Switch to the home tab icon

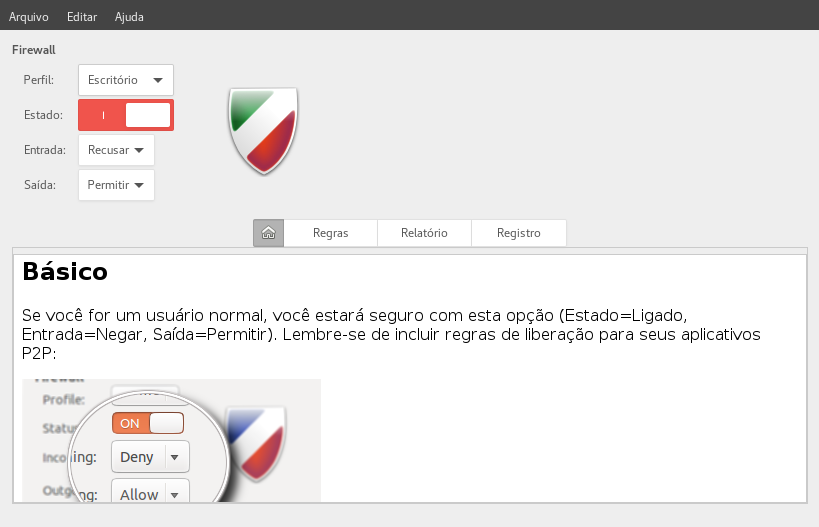[x=268, y=233]
